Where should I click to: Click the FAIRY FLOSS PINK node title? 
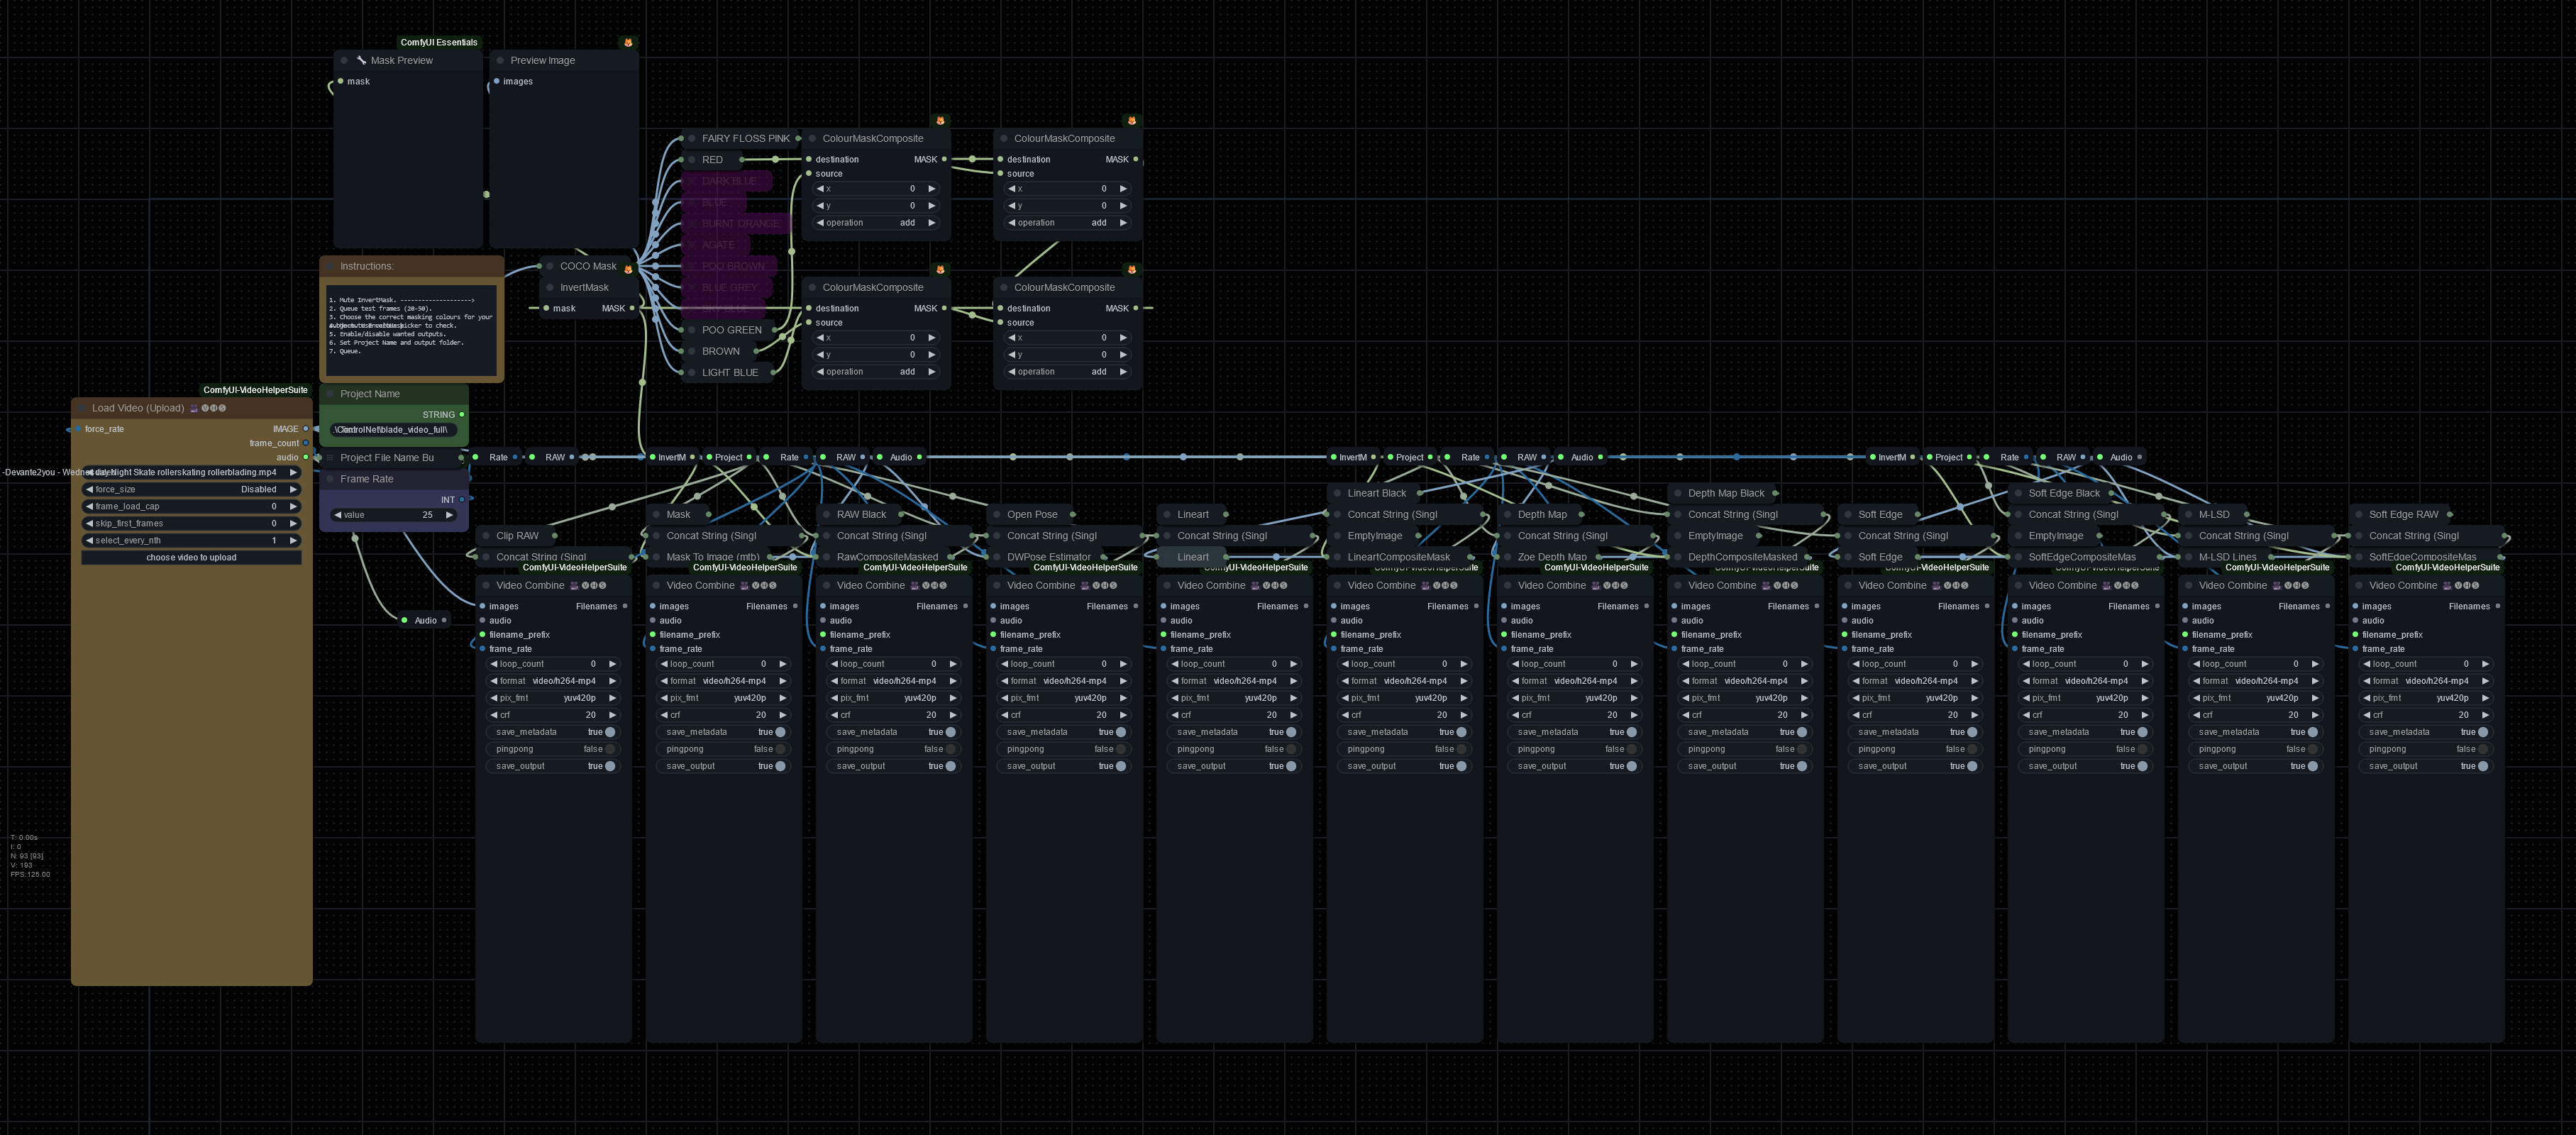coord(745,138)
